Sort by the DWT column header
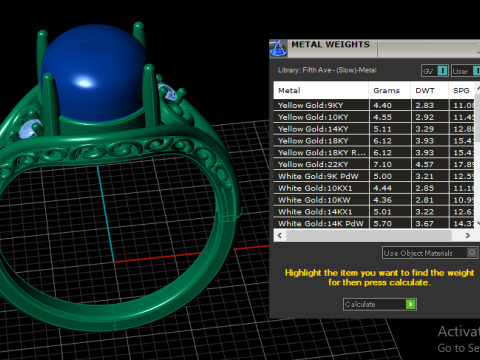Viewport: 480px width, 360px height. 430,90
